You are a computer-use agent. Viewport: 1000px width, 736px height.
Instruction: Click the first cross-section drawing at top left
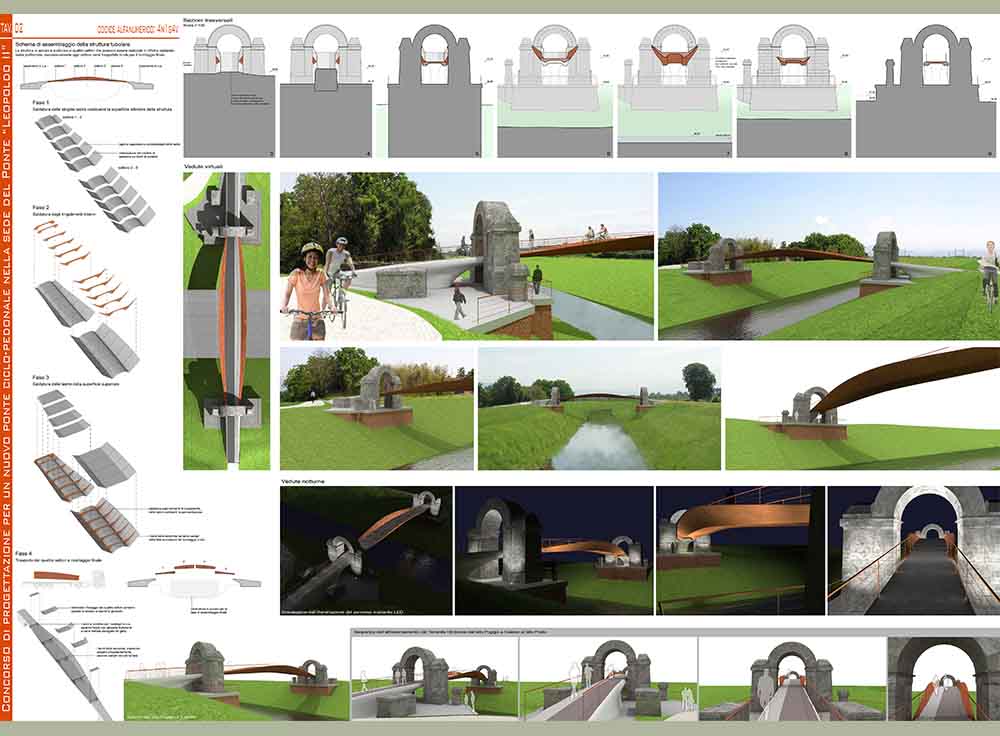[x=229, y=90]
